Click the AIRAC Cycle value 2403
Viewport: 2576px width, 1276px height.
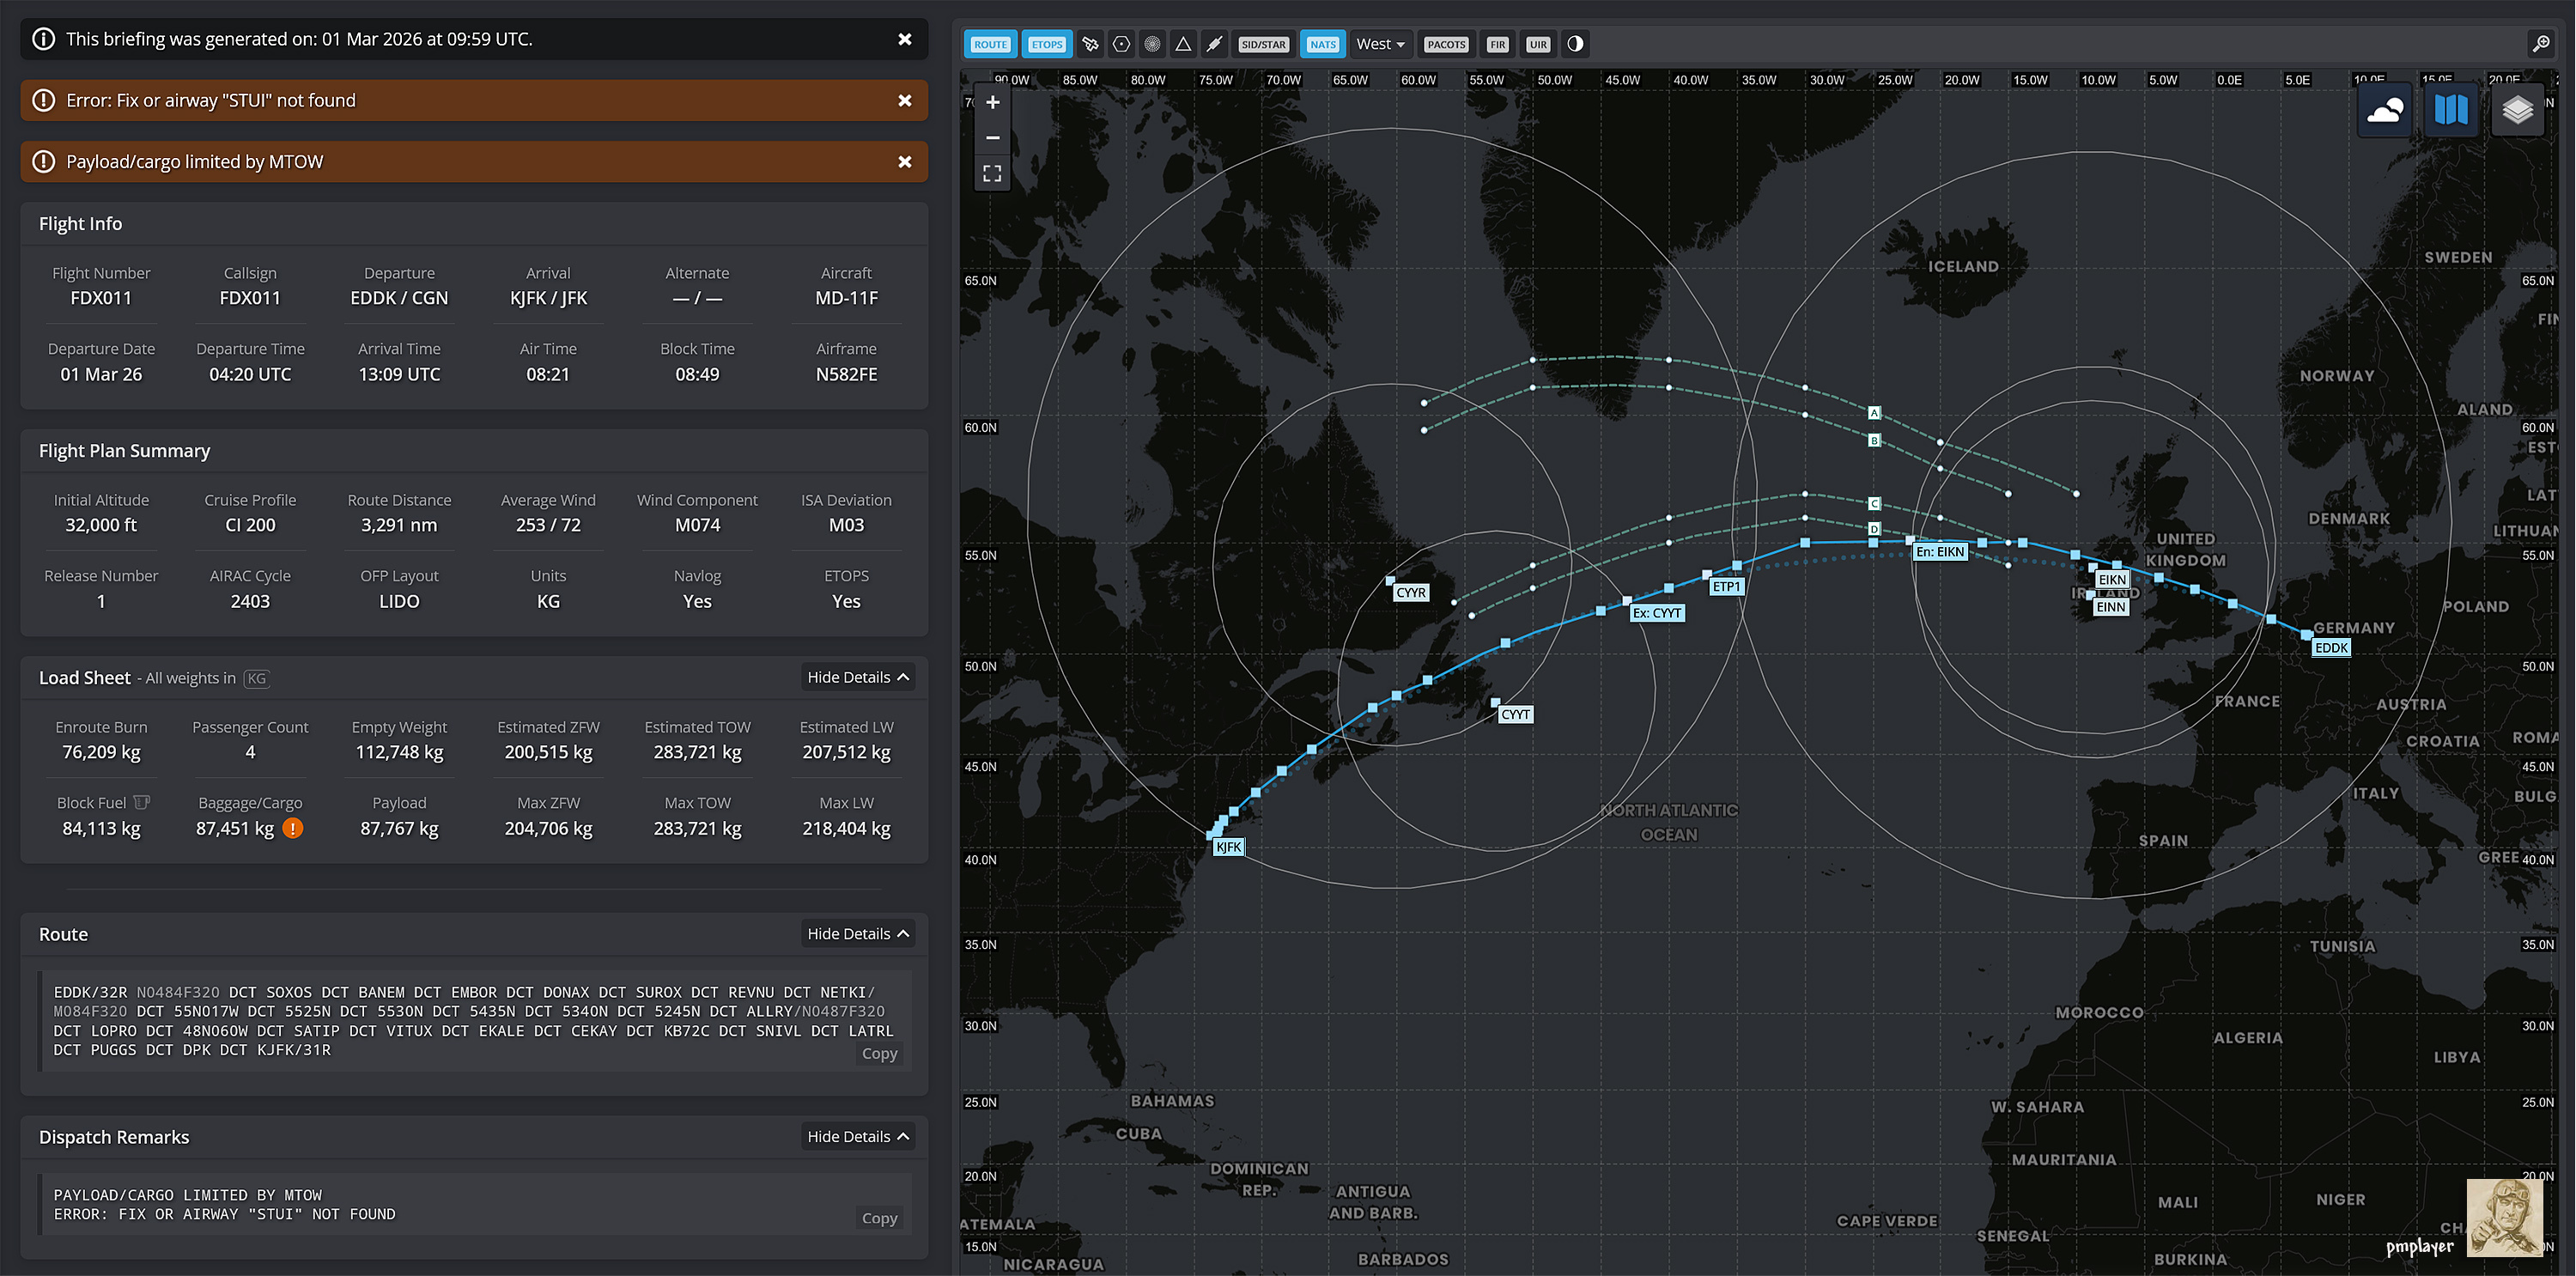(250, 601)
